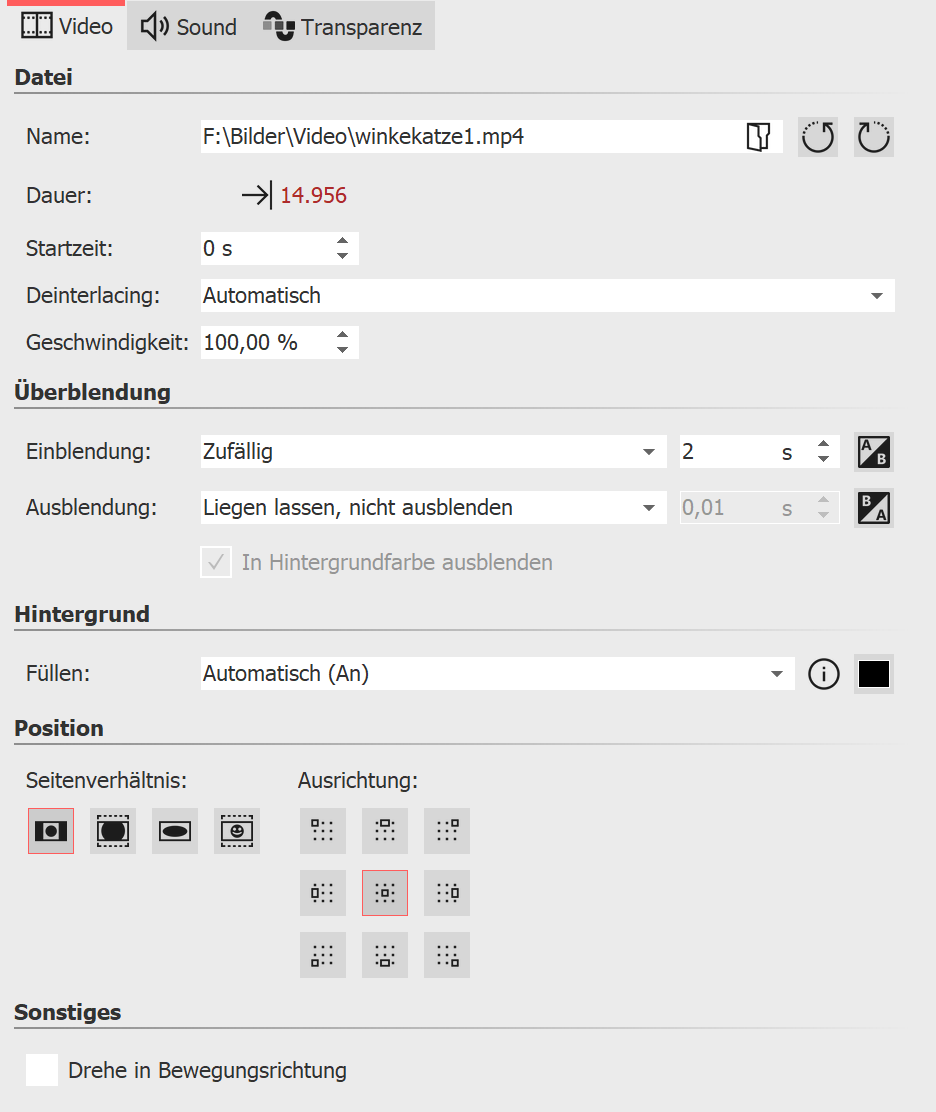The height and width of the screenshot is (1112, 936).
Task: Select the center alignment option
Action: click(385, 893)
